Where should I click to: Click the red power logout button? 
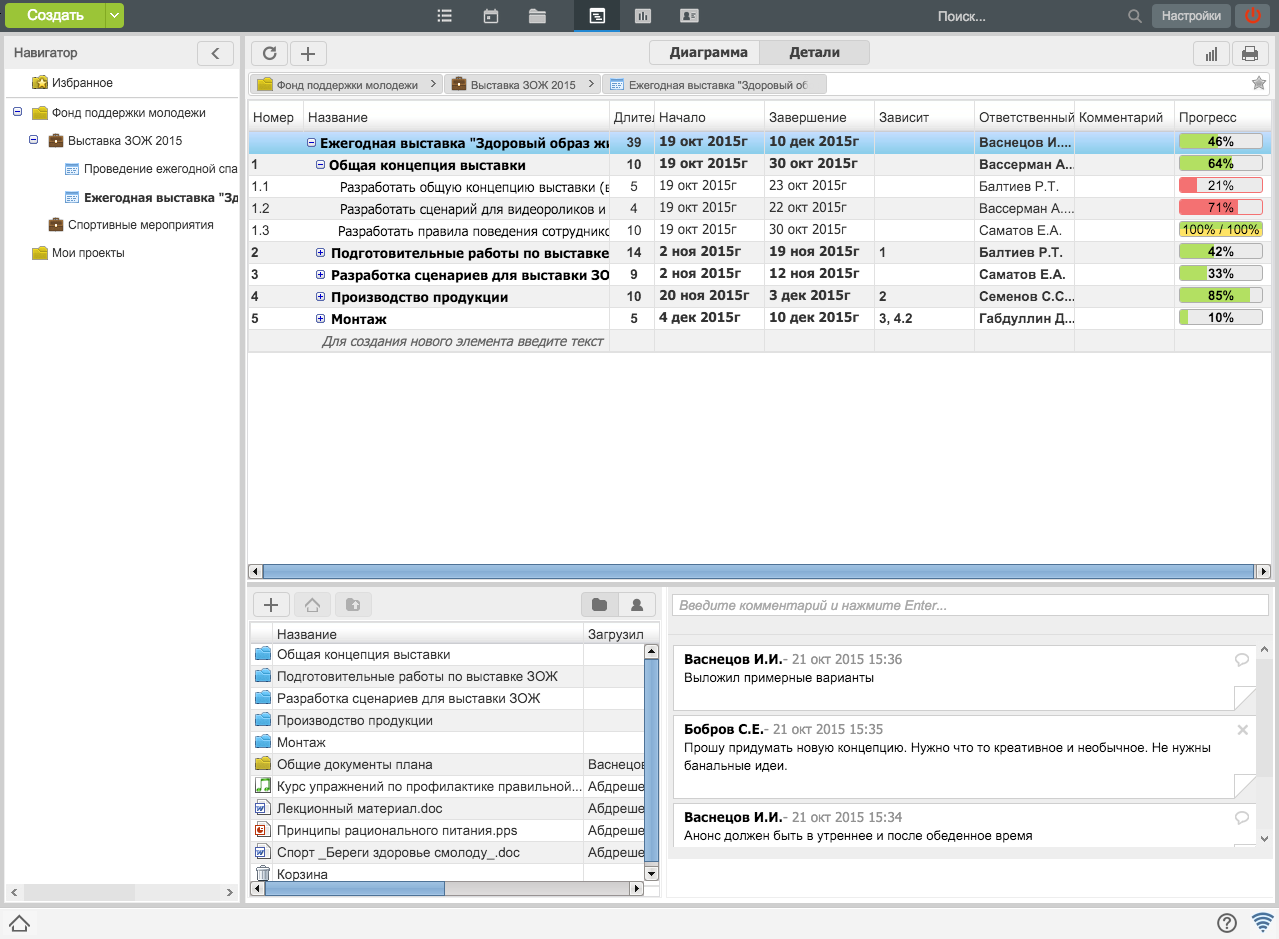pos(1252,16)
